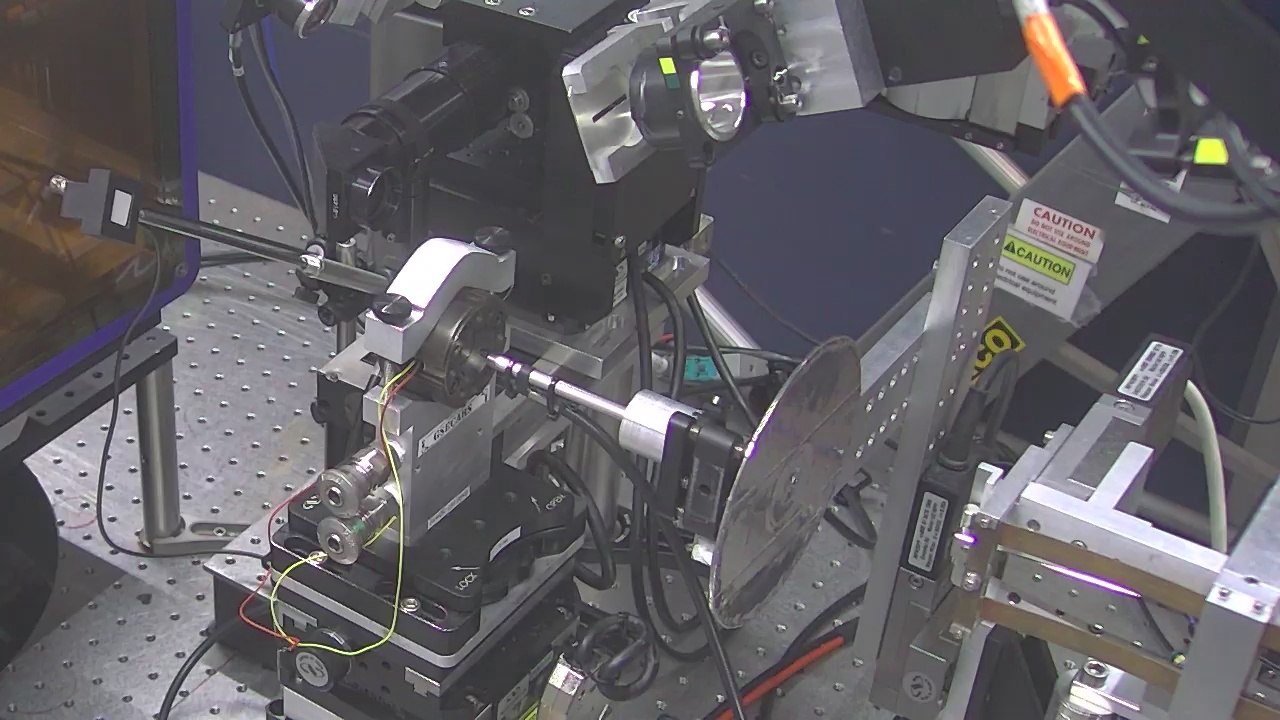The height and width of the screenshot is (720, 1280).
Task: Click the yellow CAUTION sticker
Action: pos(1038,262)
